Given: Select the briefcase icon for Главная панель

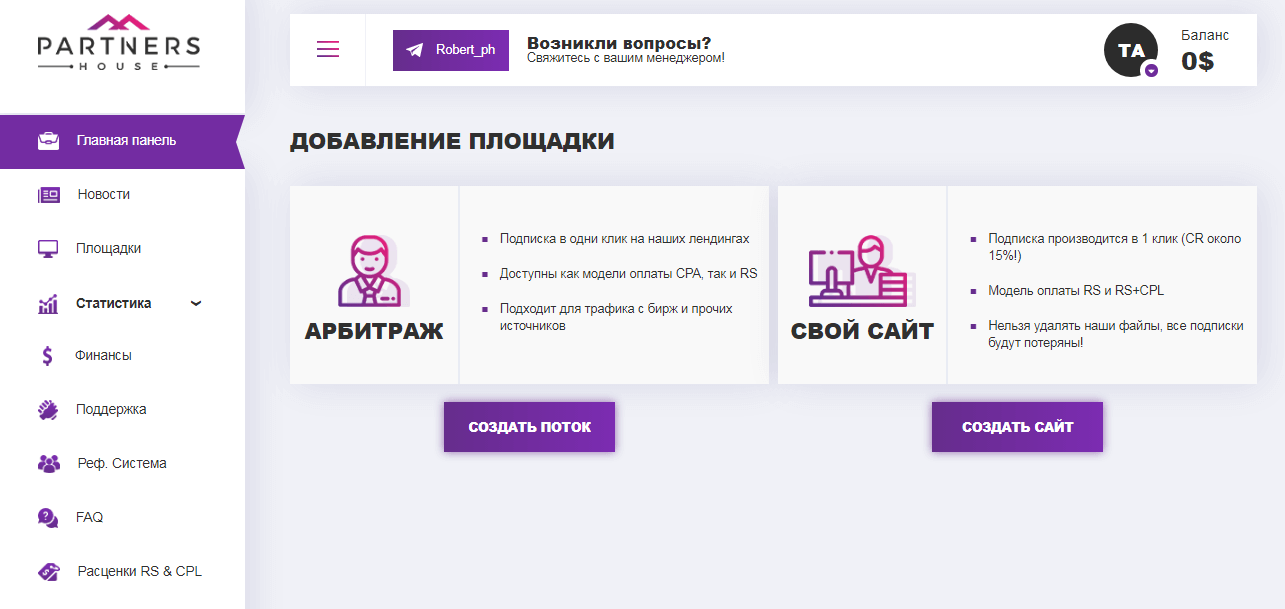Looking at the screenshot, I should pyautogui.click(x=48, y=141).
